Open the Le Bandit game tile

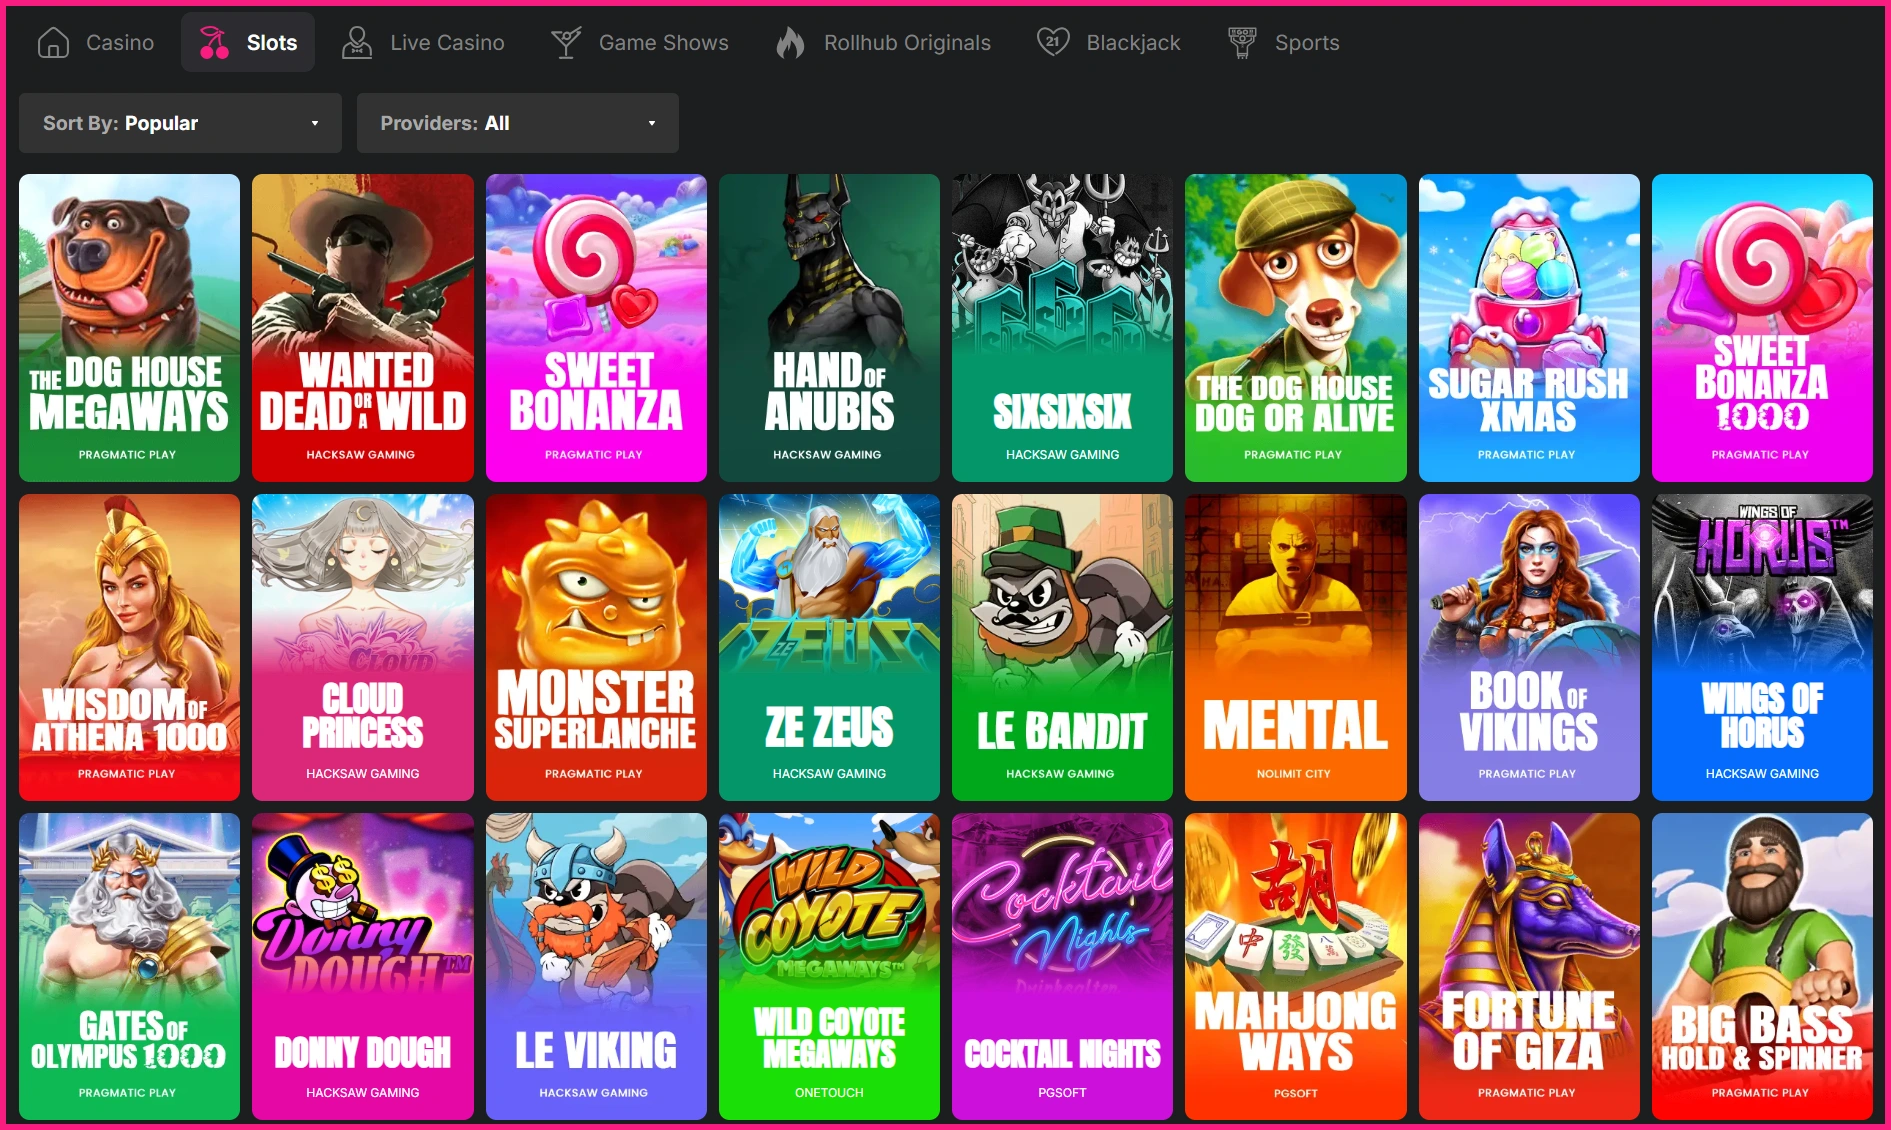point(1062,647)
